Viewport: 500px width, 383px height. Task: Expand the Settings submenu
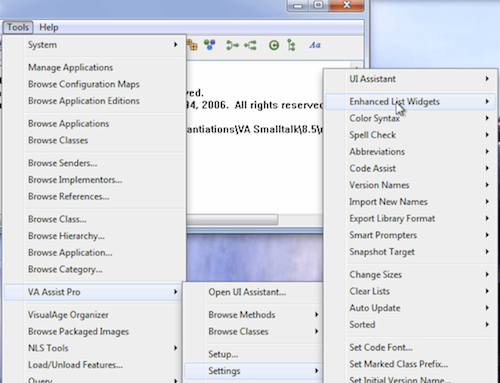tap(253, 371)
